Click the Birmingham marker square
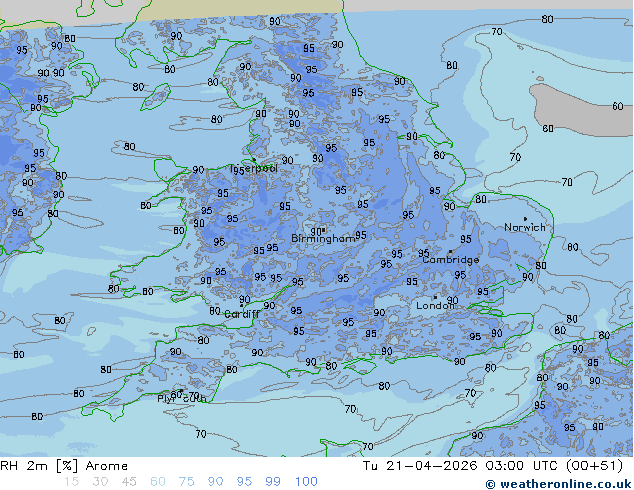634x490 pixels. pyautogui.click(x=323, y=230)
